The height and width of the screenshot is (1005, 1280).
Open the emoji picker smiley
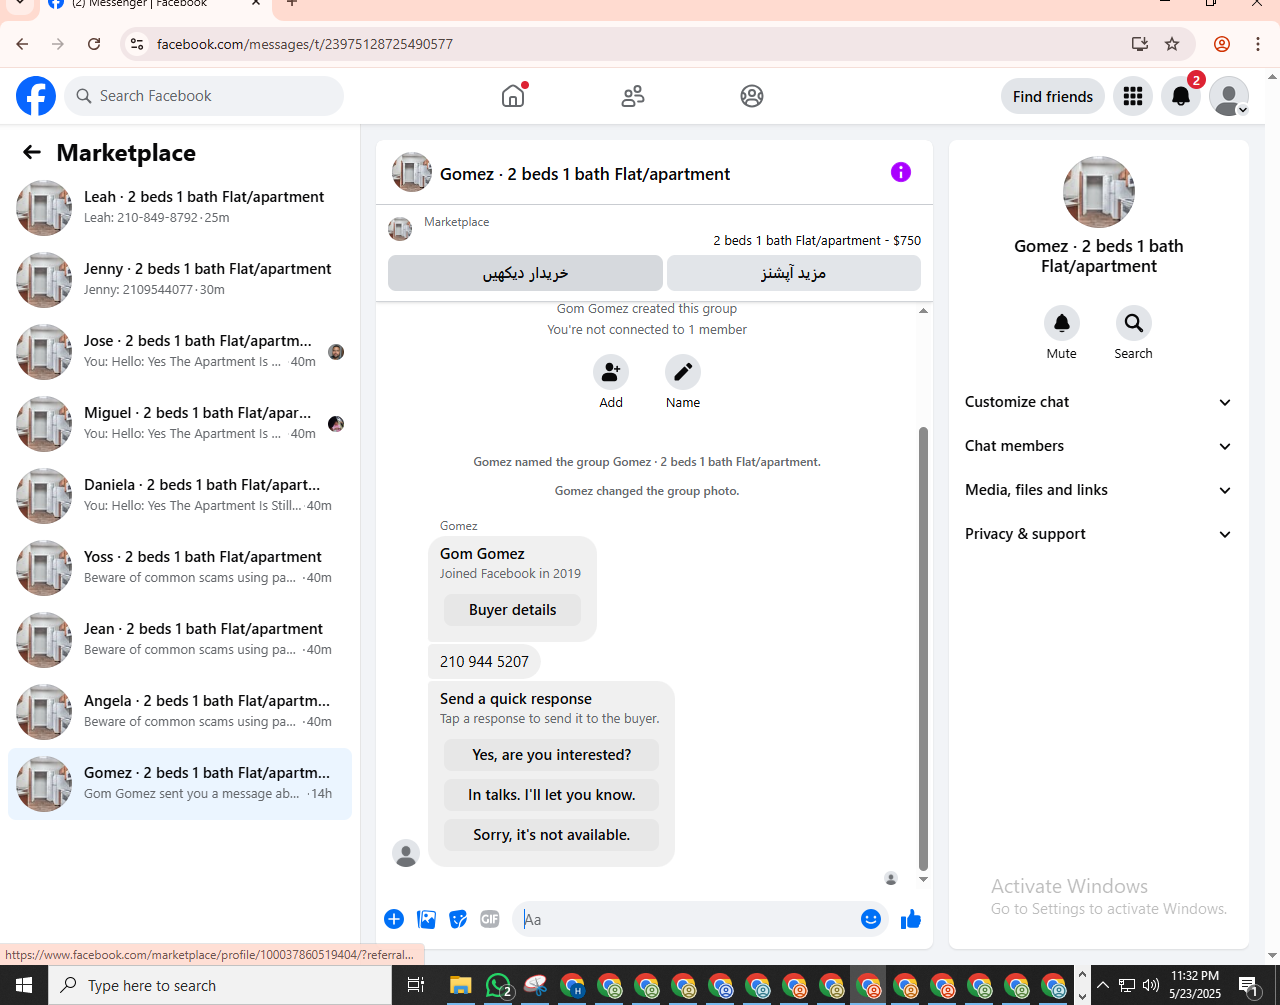point(871,919)
